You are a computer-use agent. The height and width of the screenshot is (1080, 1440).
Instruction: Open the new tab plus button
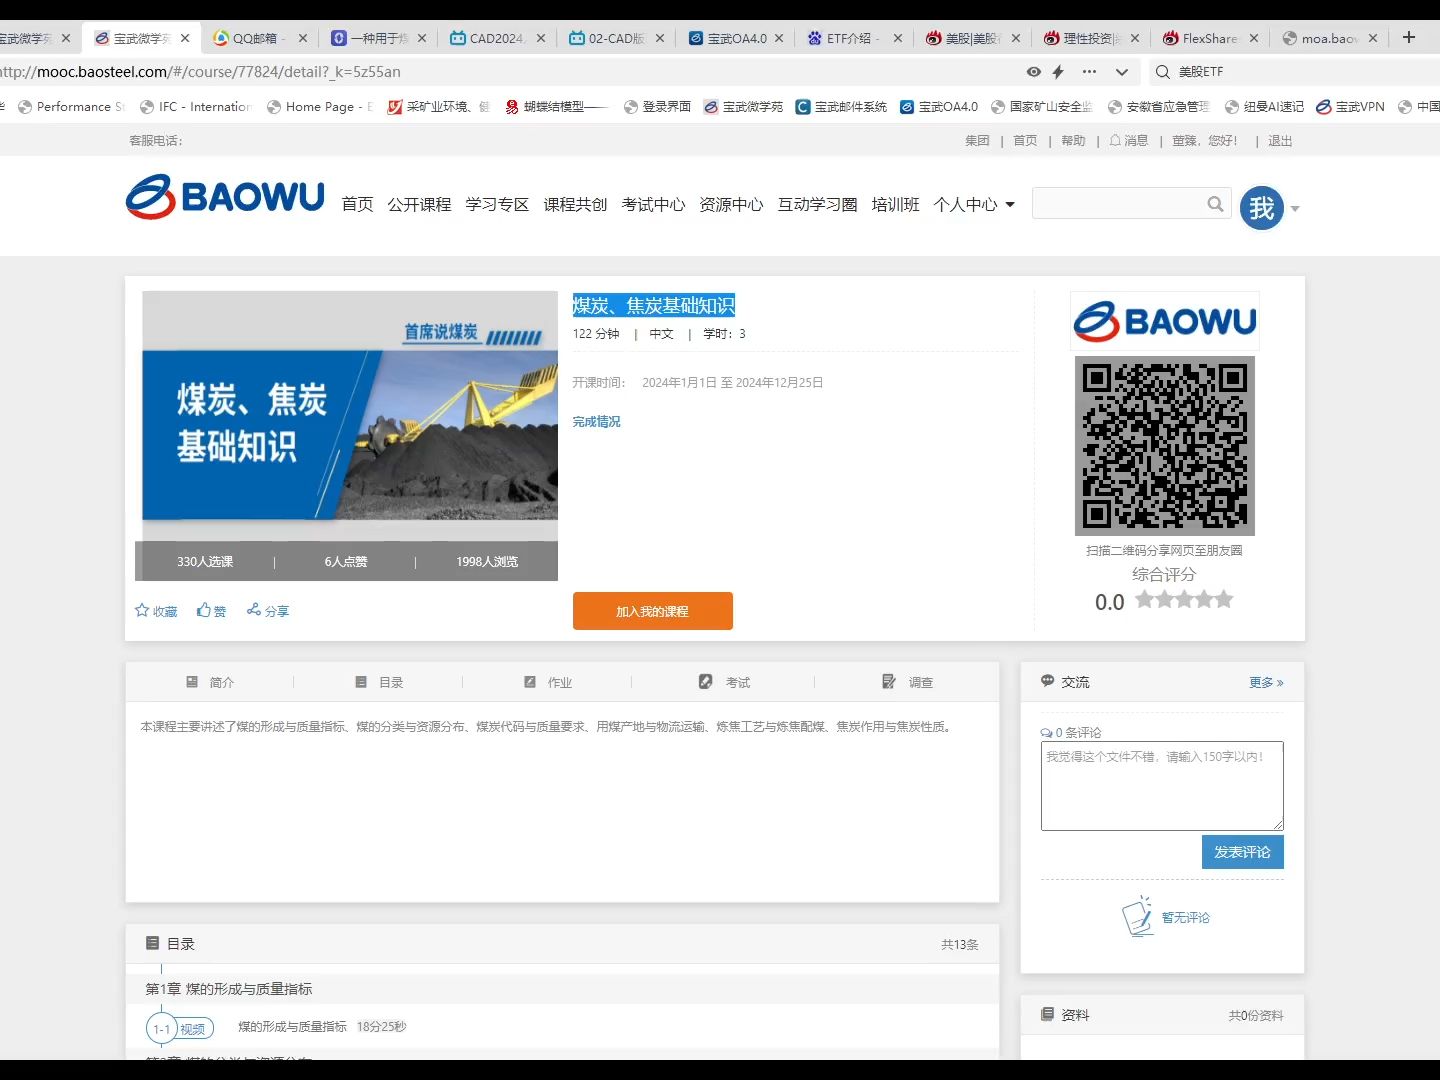coord(1409,38)
